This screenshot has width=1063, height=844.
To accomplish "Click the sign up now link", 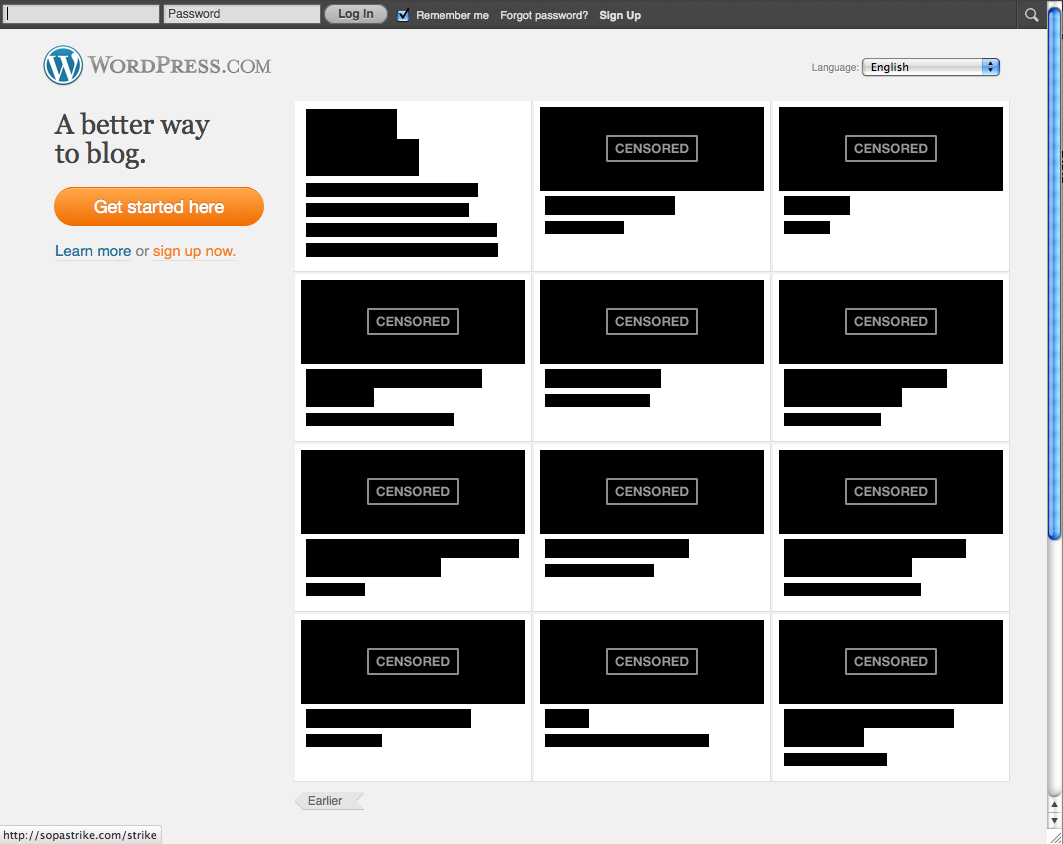I will point(194,251).
